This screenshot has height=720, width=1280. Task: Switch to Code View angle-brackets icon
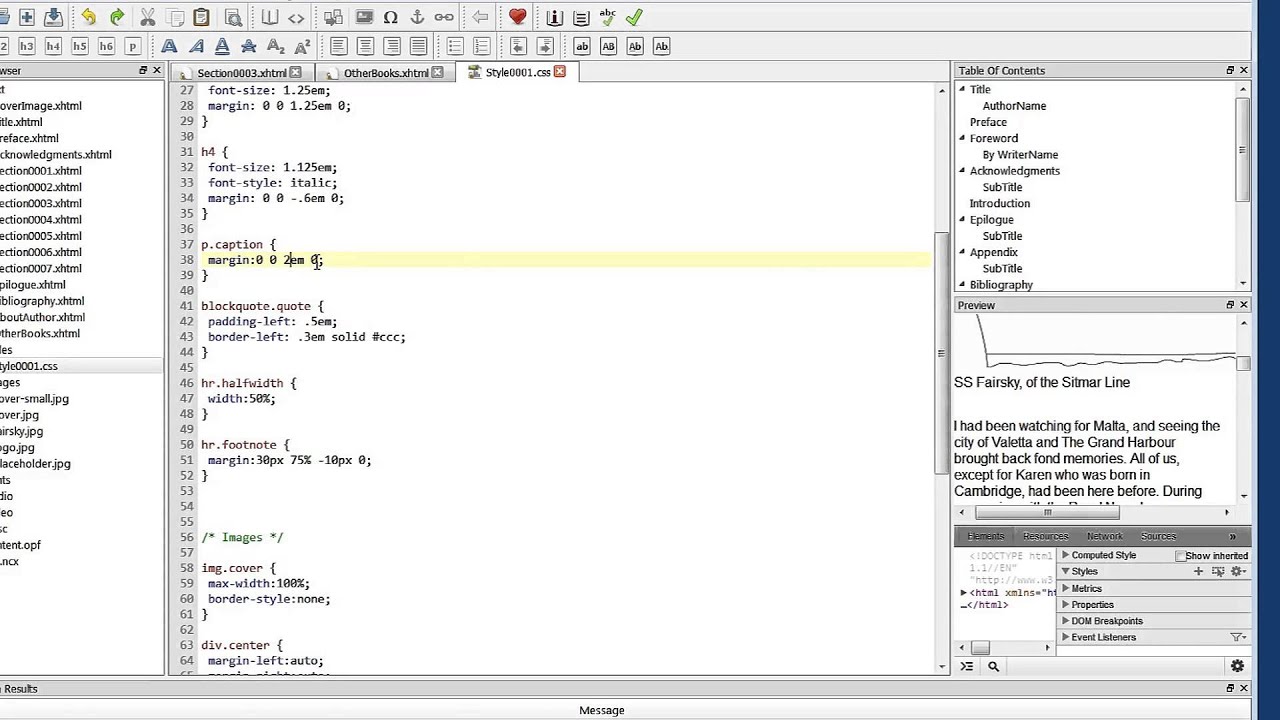tap(296, 17)
